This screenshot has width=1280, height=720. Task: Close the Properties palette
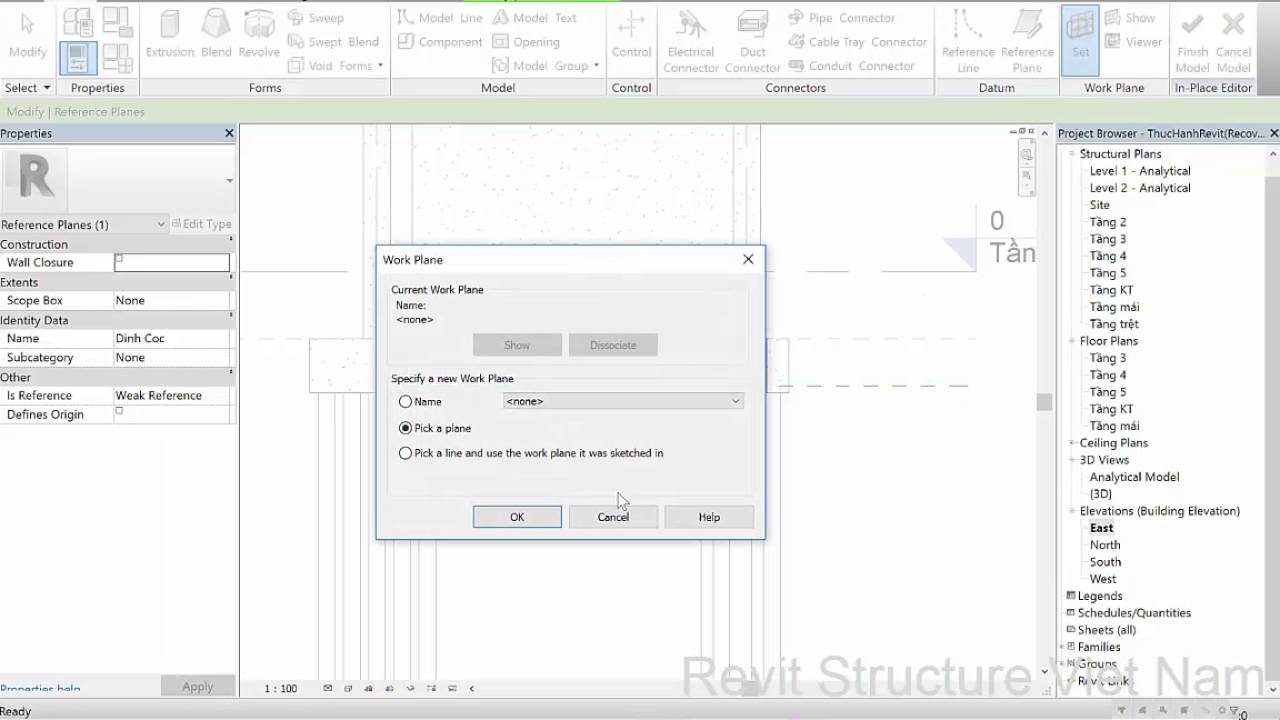[229, 133]
